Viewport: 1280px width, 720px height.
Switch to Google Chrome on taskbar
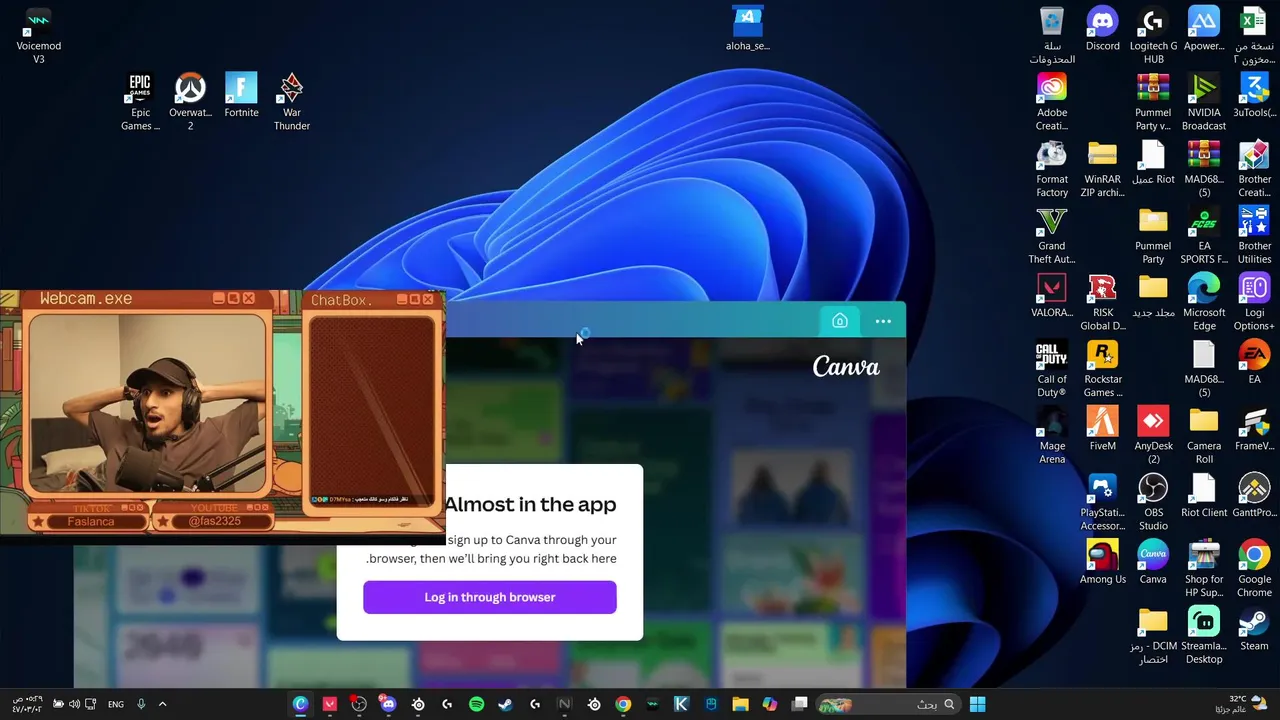pyautogui.click(x=623, y=704)
